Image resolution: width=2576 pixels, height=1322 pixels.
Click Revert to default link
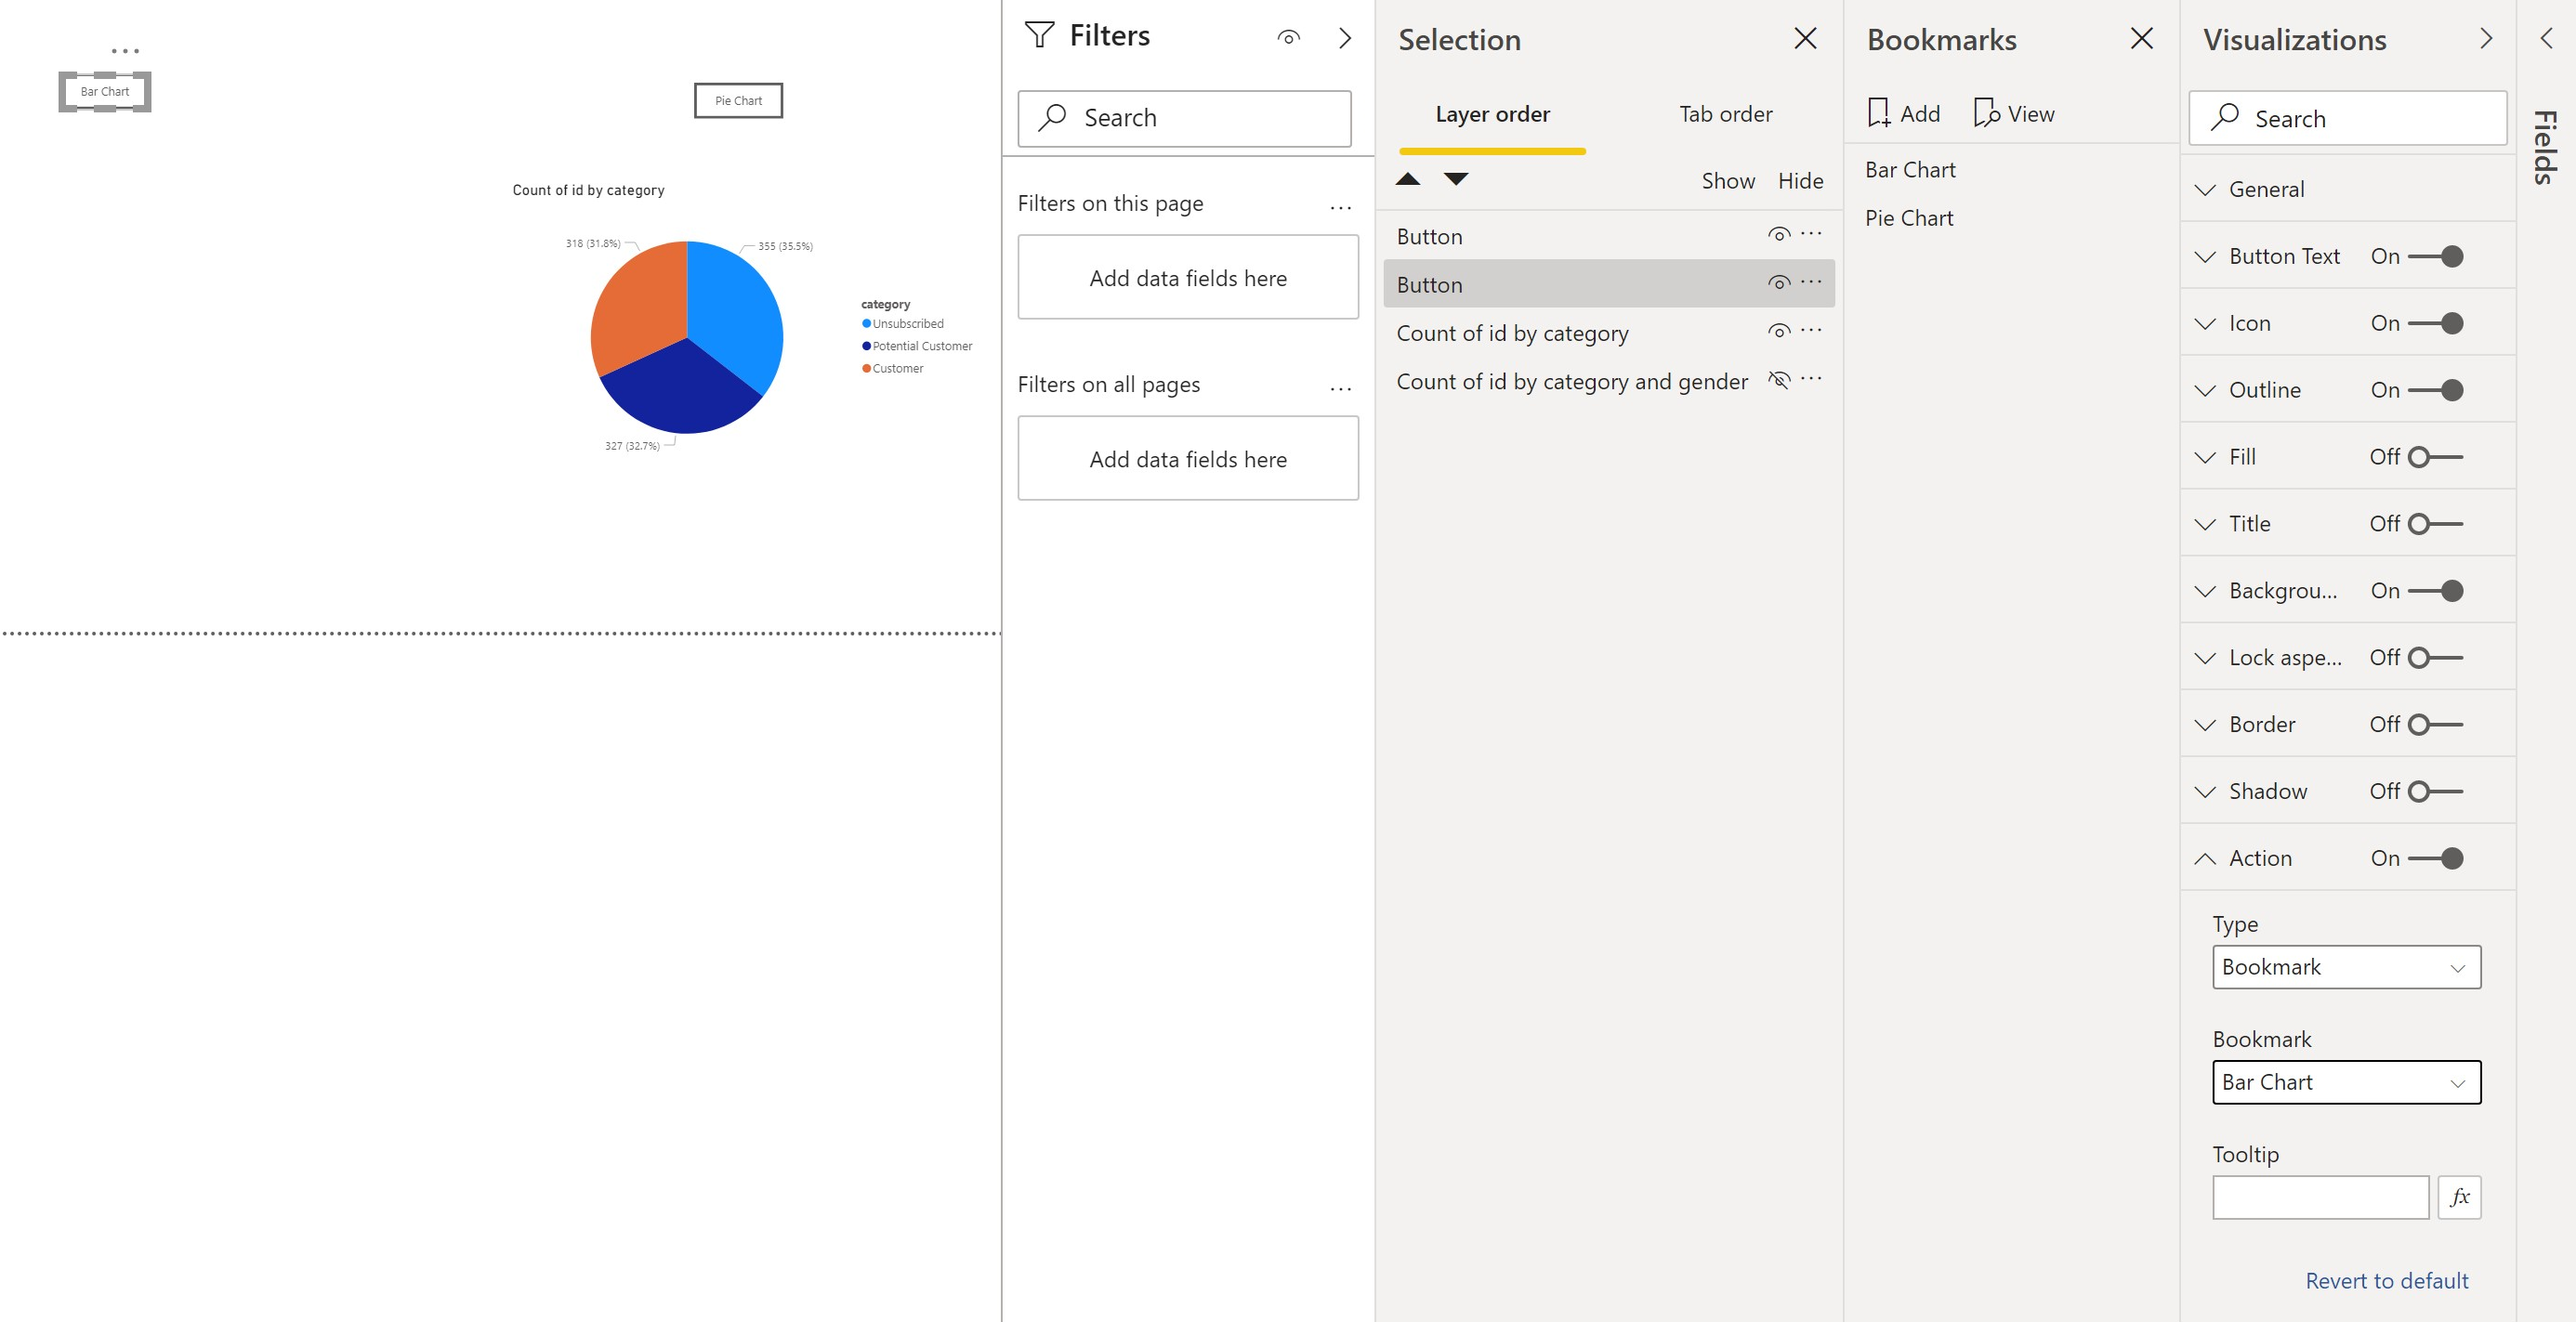pyautogui.click(x=2386, y=1281)
